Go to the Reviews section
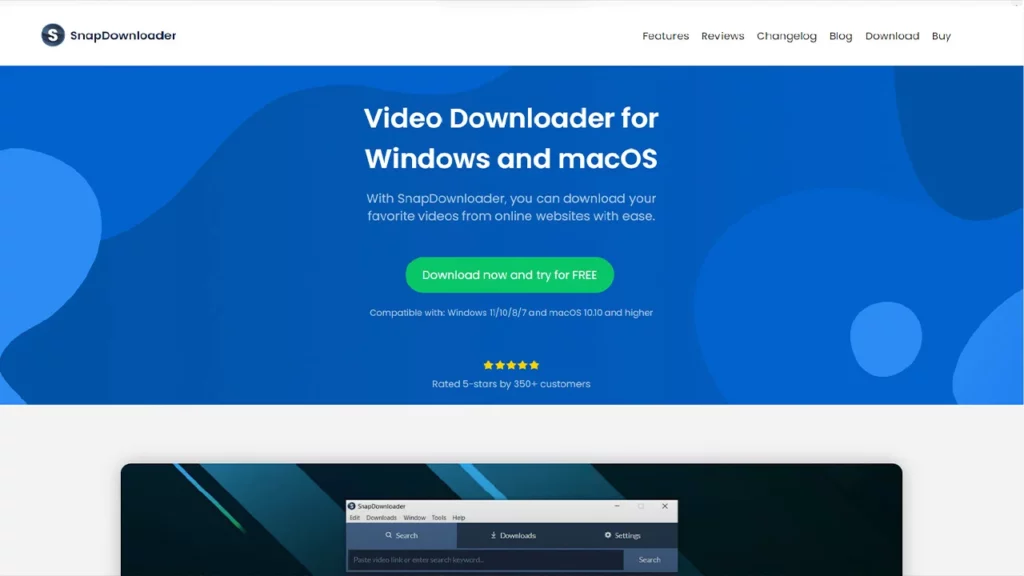Image resolution: width=1024 pixels, height=576 pixels. [722, 36]
